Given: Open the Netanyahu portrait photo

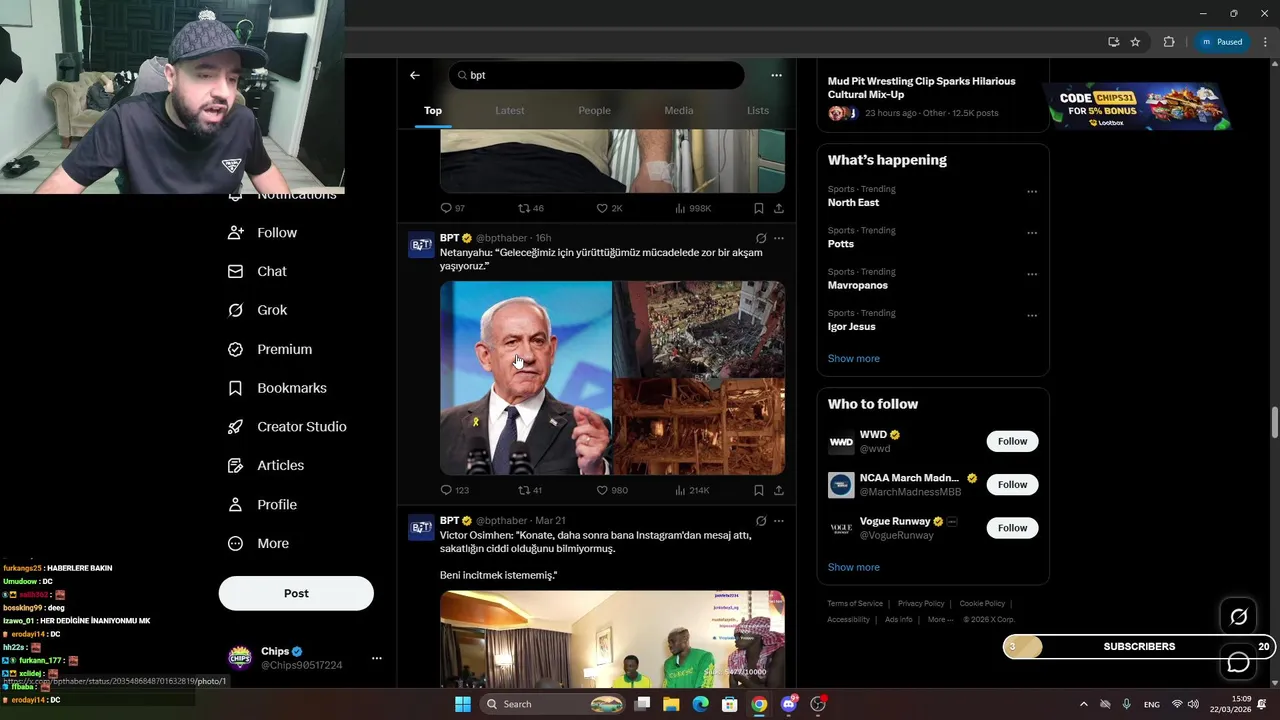Looking at the screenshot, I should 526,378.
